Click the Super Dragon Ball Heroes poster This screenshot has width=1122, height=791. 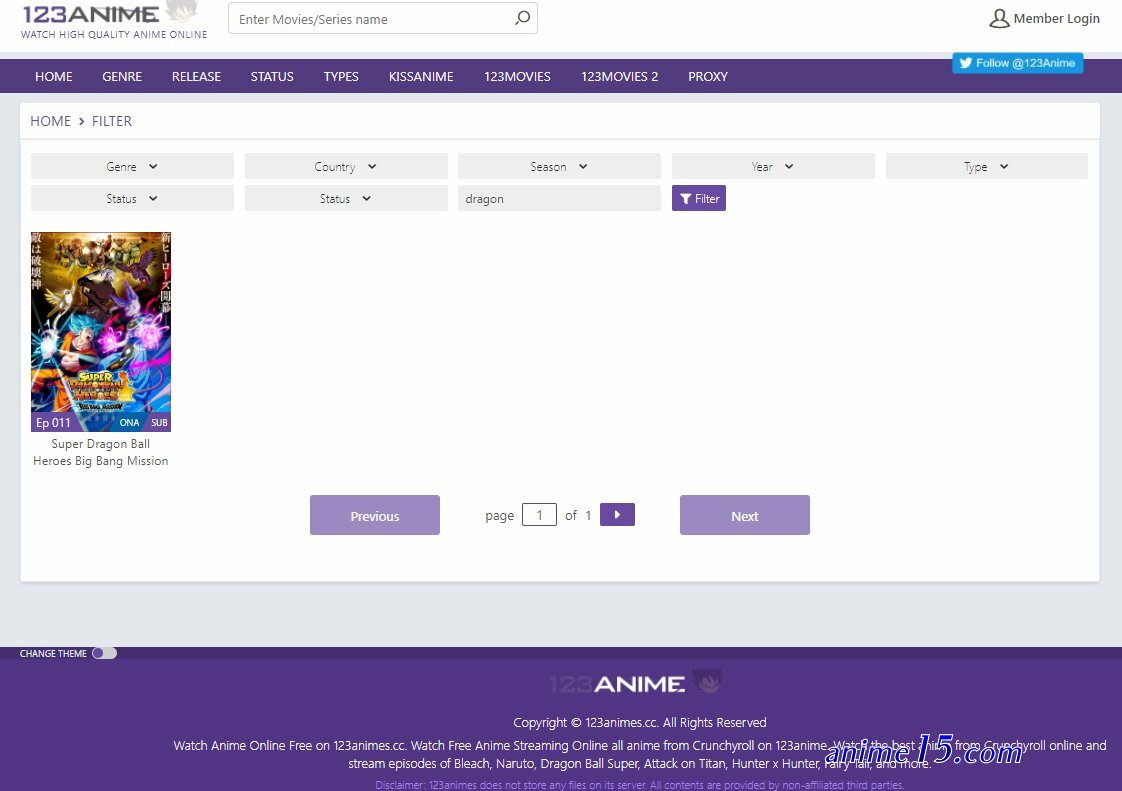tap(101, 331)
